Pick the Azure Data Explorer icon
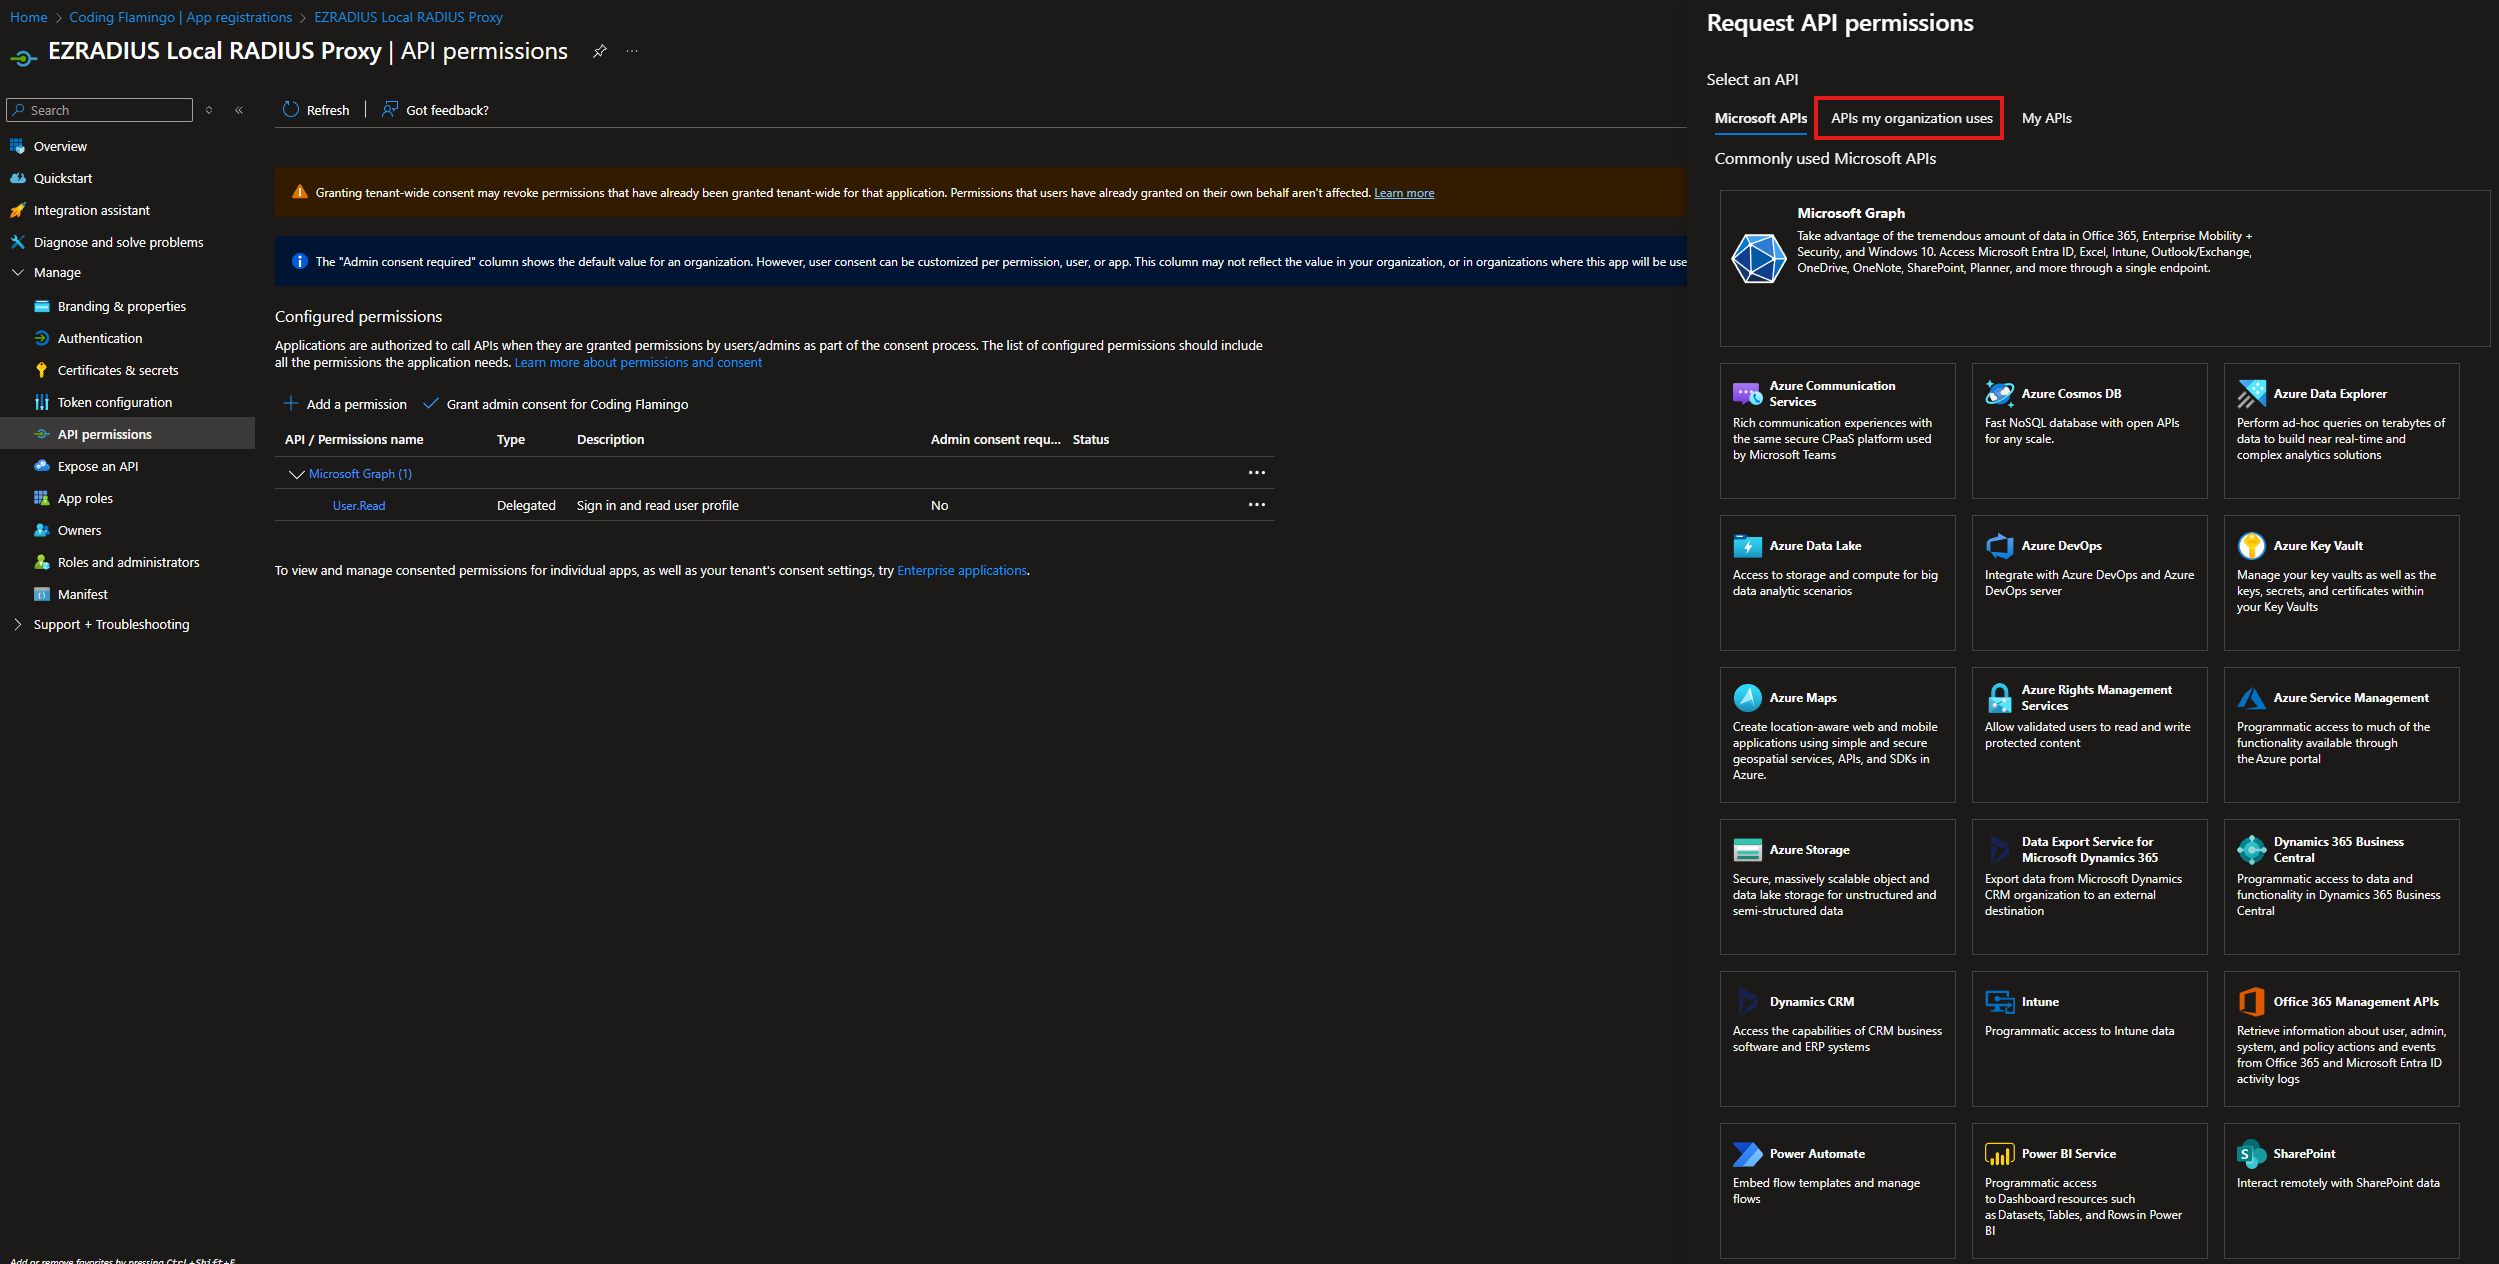The image size is (2499, 1264). [2251, 394]
